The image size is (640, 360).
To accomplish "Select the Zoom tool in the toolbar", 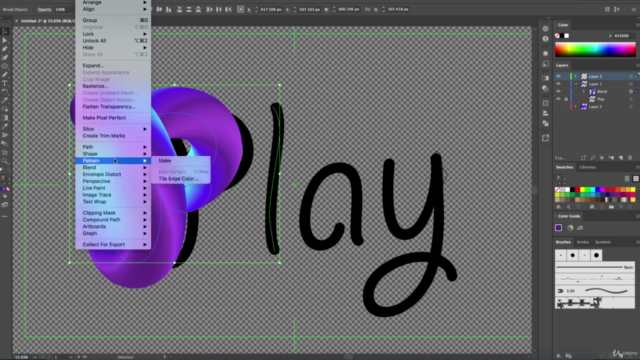I will [5, 161].
